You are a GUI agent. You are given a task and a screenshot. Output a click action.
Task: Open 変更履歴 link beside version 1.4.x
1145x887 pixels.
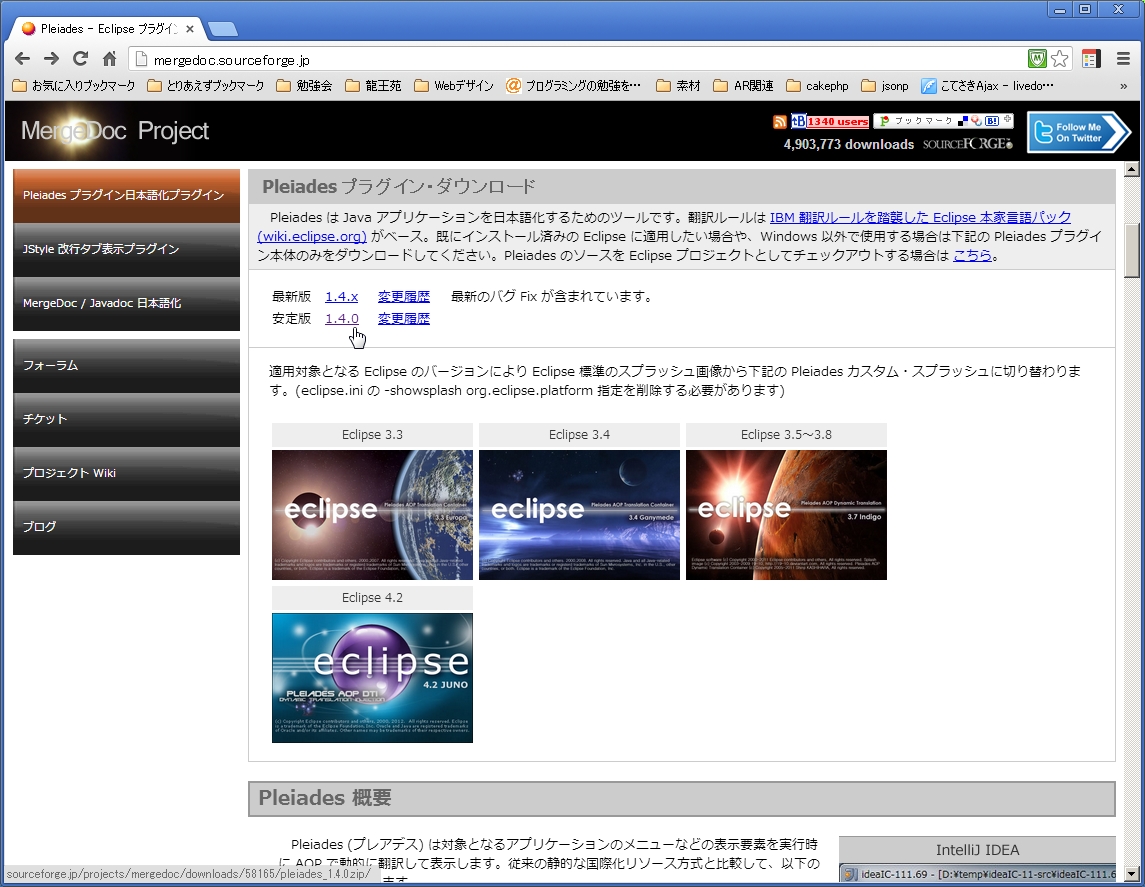click(404, 296)
